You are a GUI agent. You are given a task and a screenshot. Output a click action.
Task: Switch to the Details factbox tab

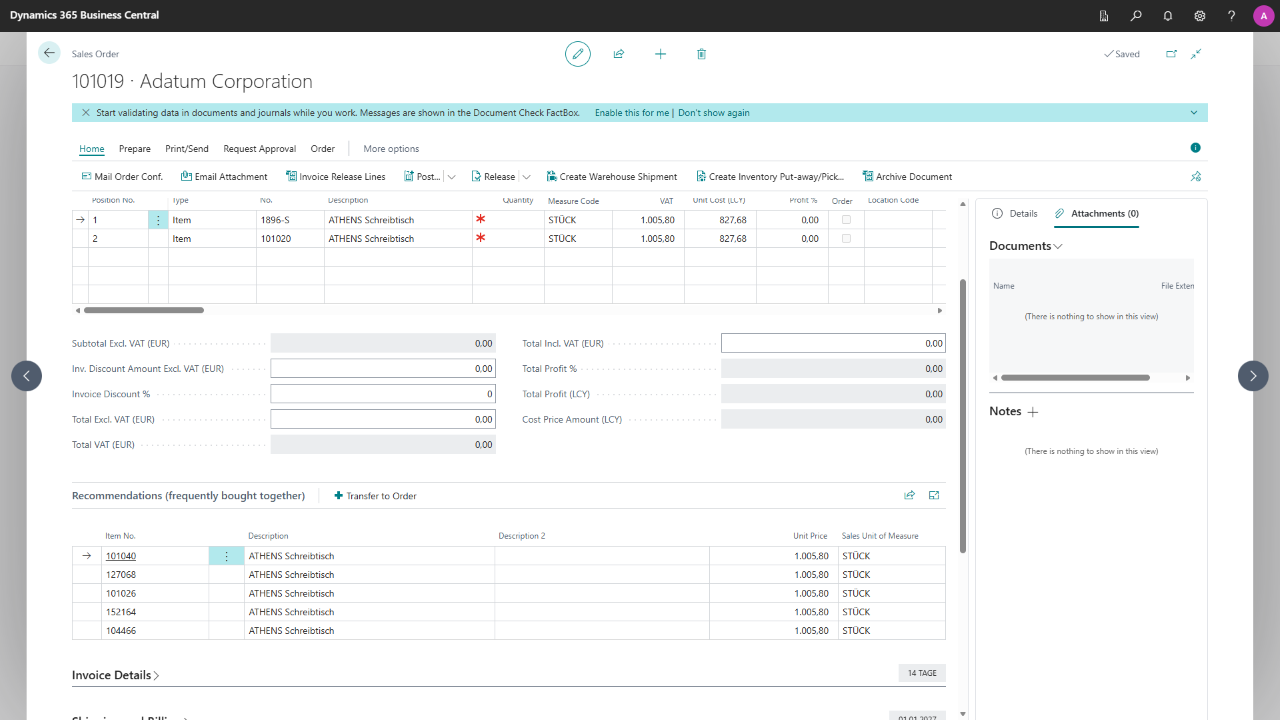(x=1015, y=214)
